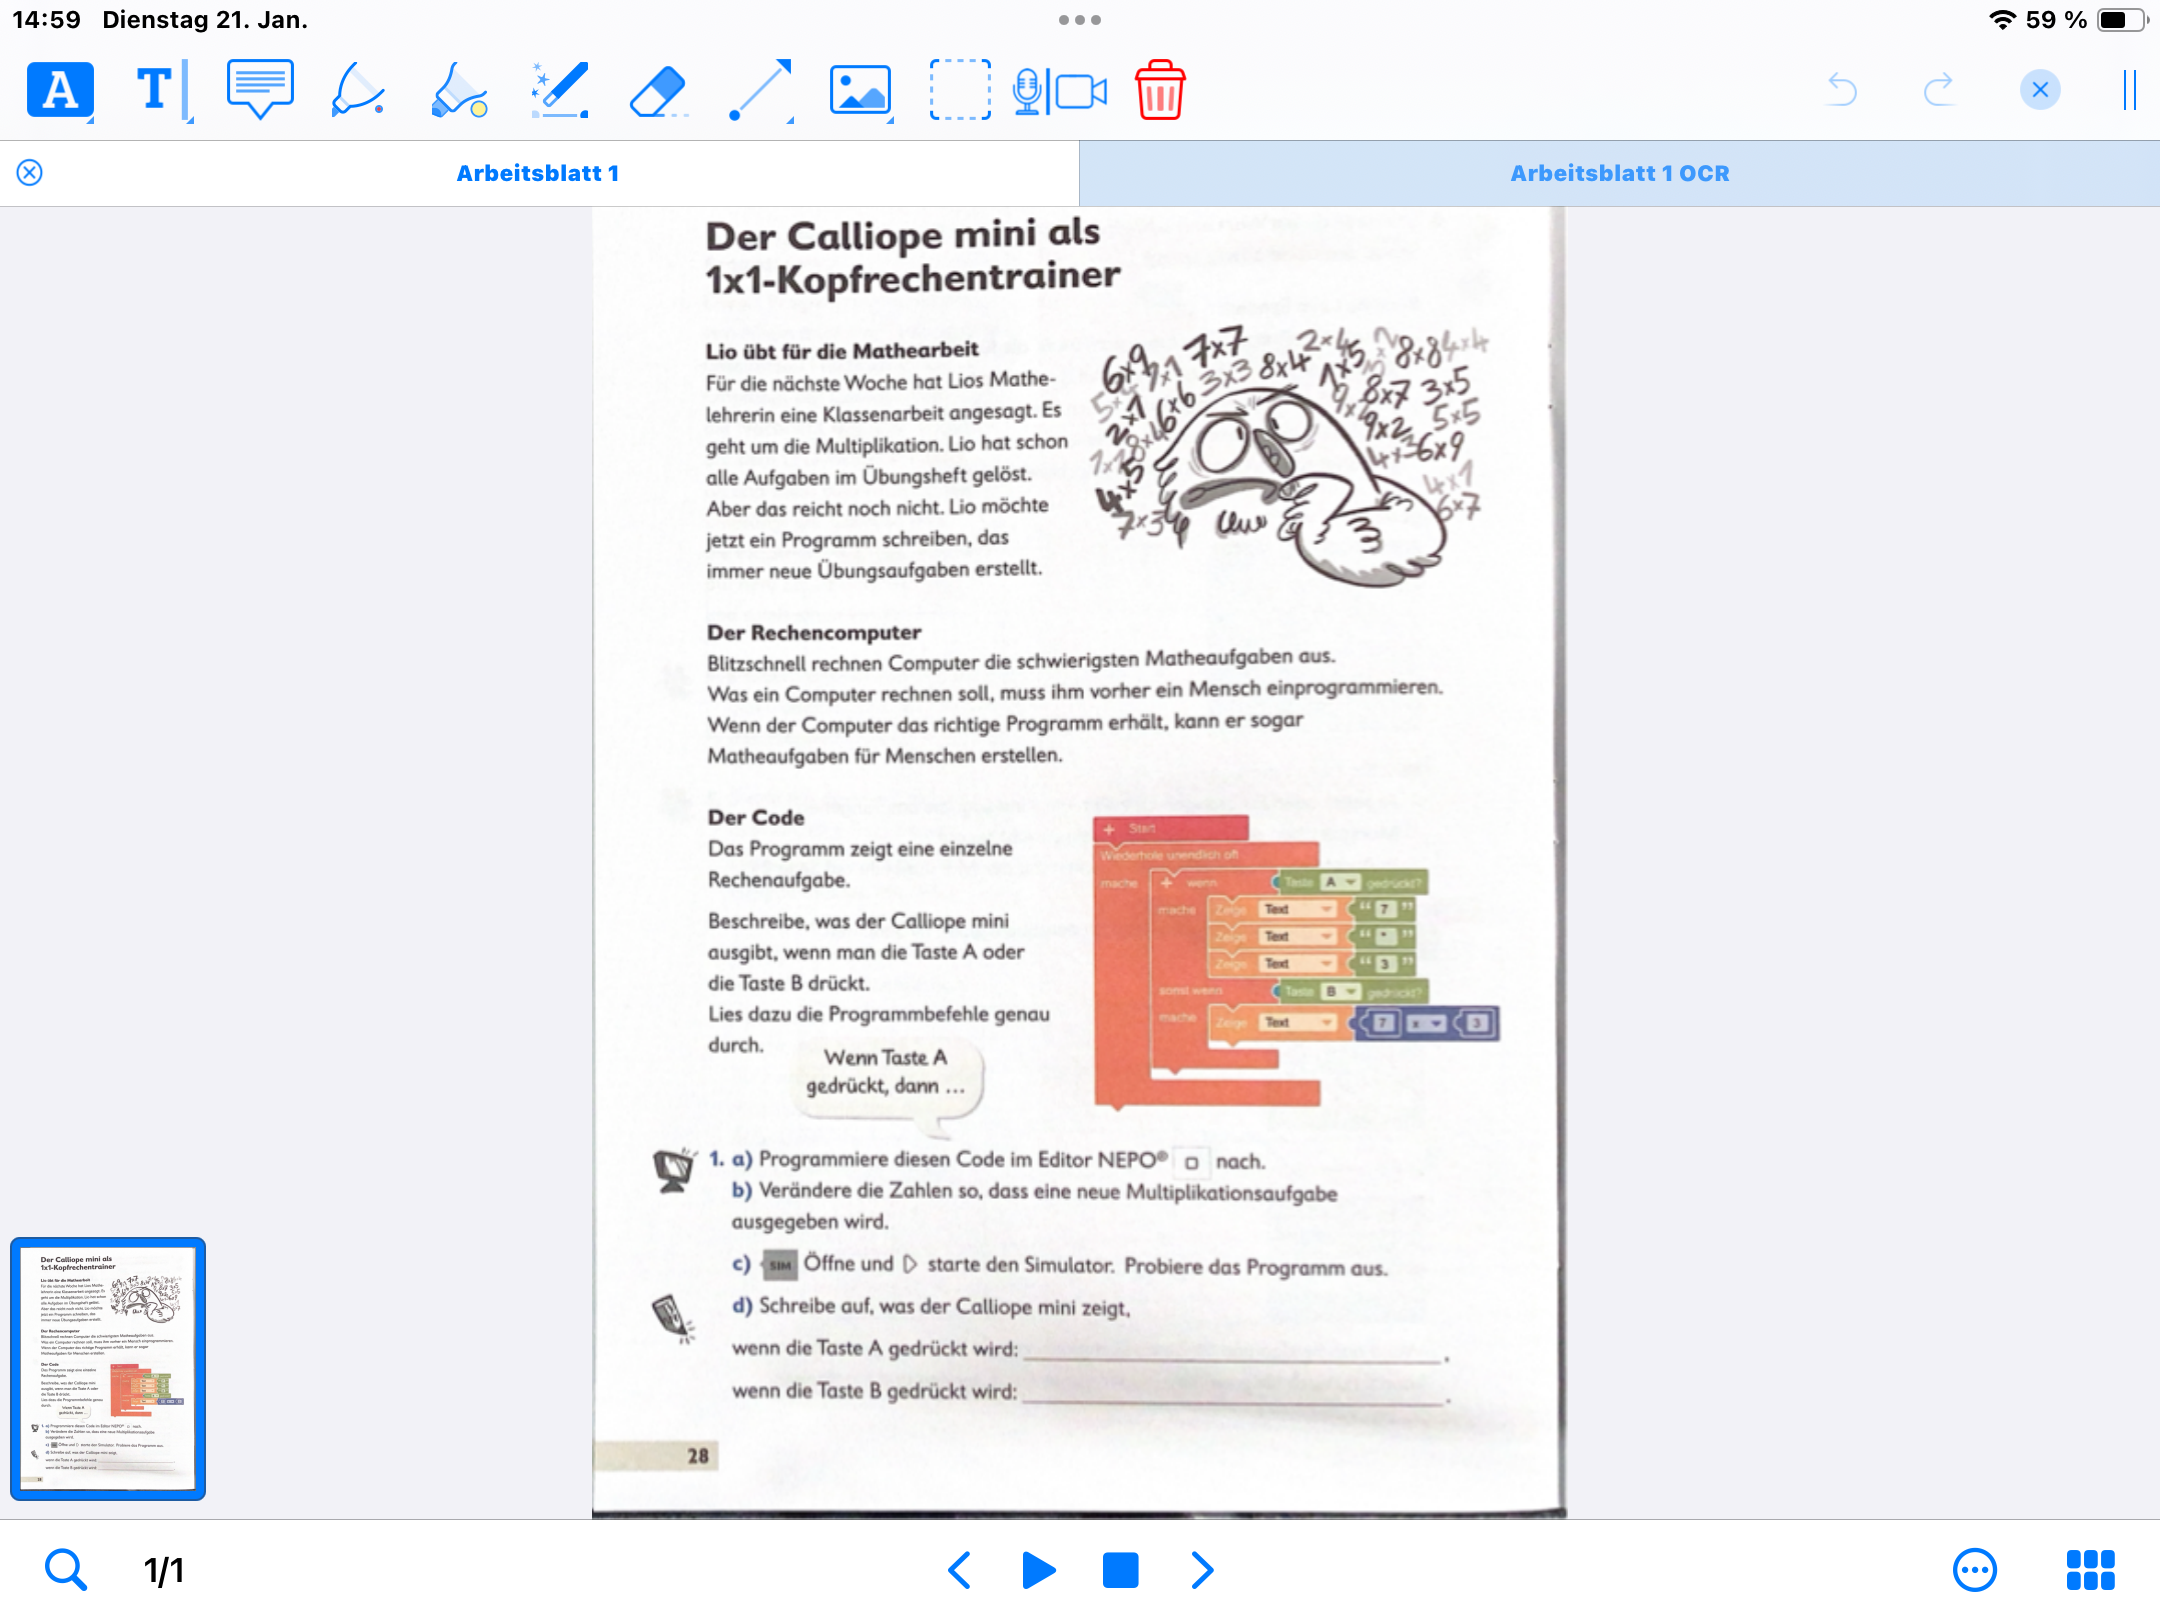Screen dimensions: 2160x1620
Task: Delete using the red trash icon
Action: click(x=1160, y=90)
